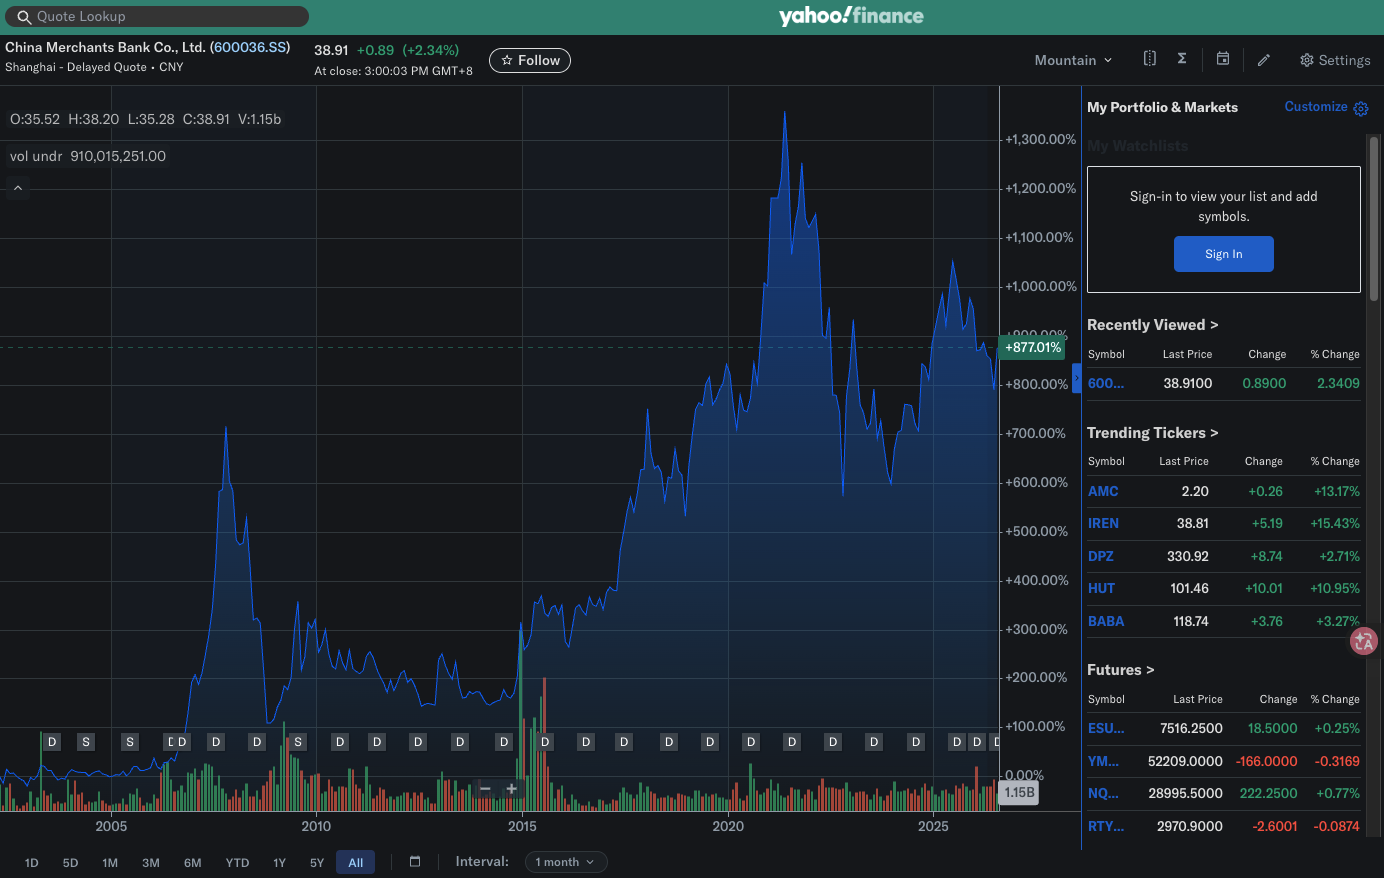Select the 1D time range

tap(32, 862)
